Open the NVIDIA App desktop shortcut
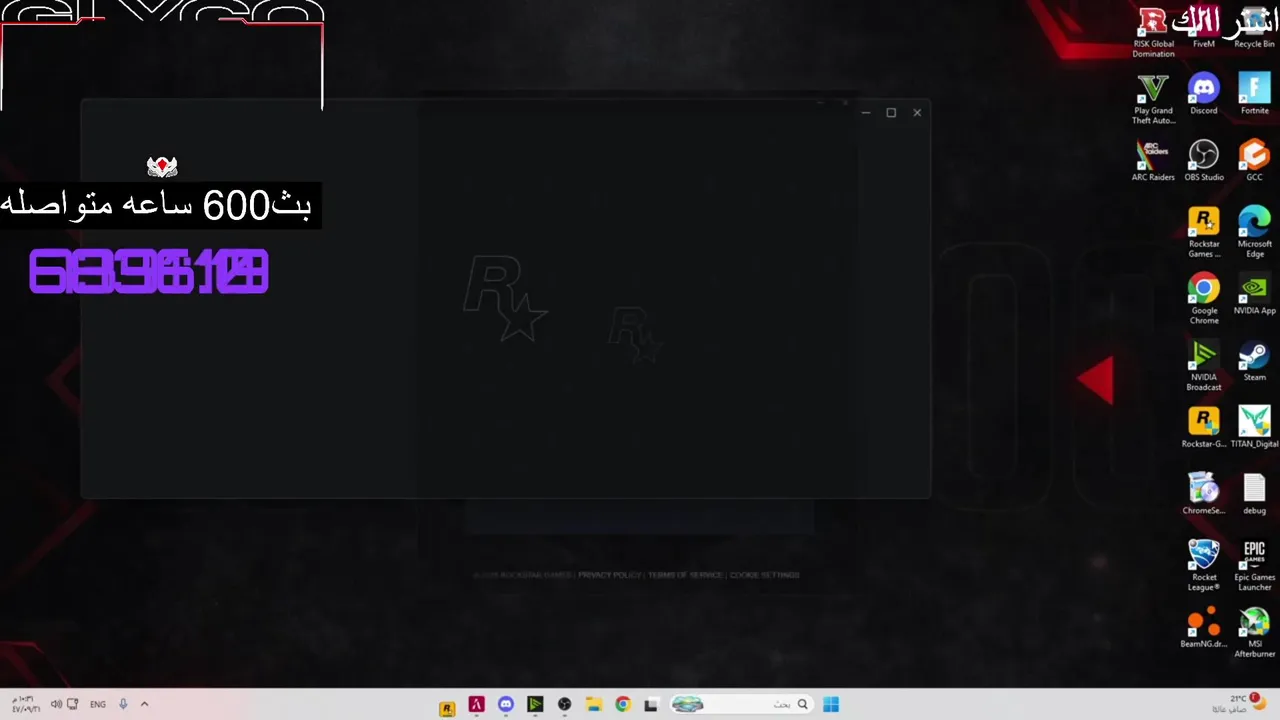Screen dimensions: 1280x720 1254,294
